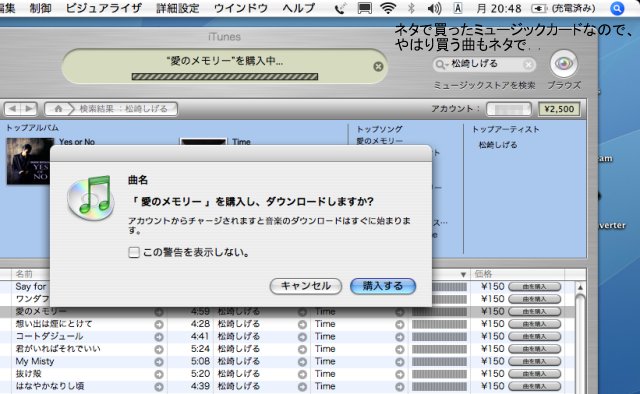Screen dimensions: 640x394
Task: Click the Time album title link
Action: coord(241,142)
